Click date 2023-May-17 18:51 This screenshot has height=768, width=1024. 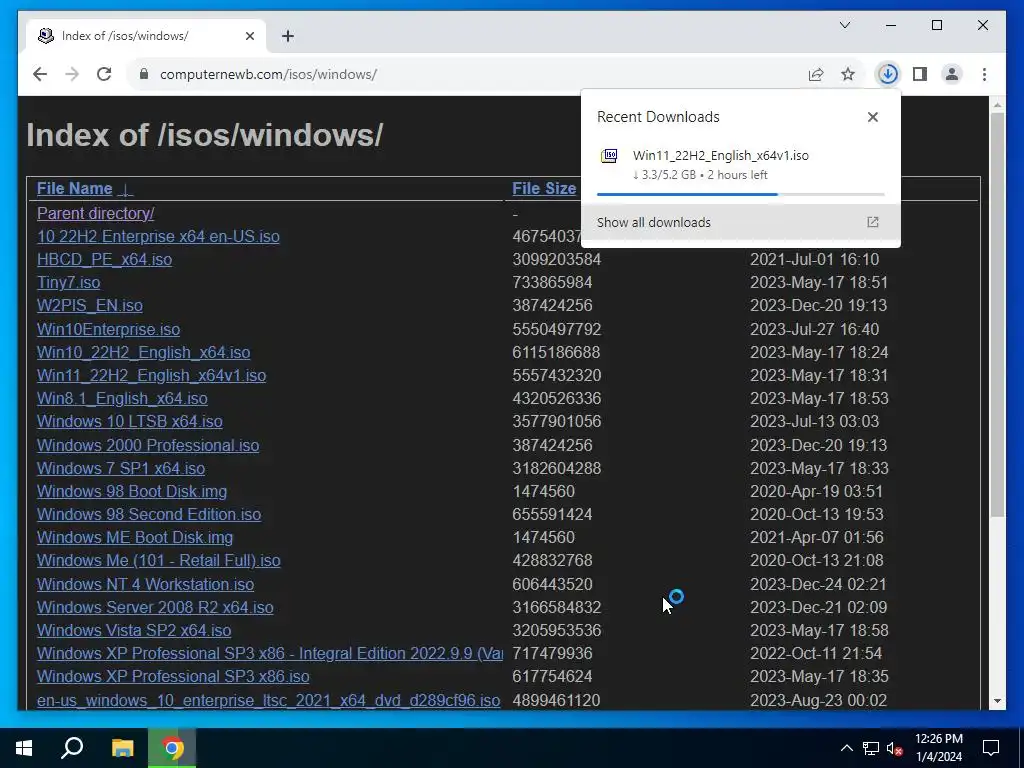pos(819,282)
